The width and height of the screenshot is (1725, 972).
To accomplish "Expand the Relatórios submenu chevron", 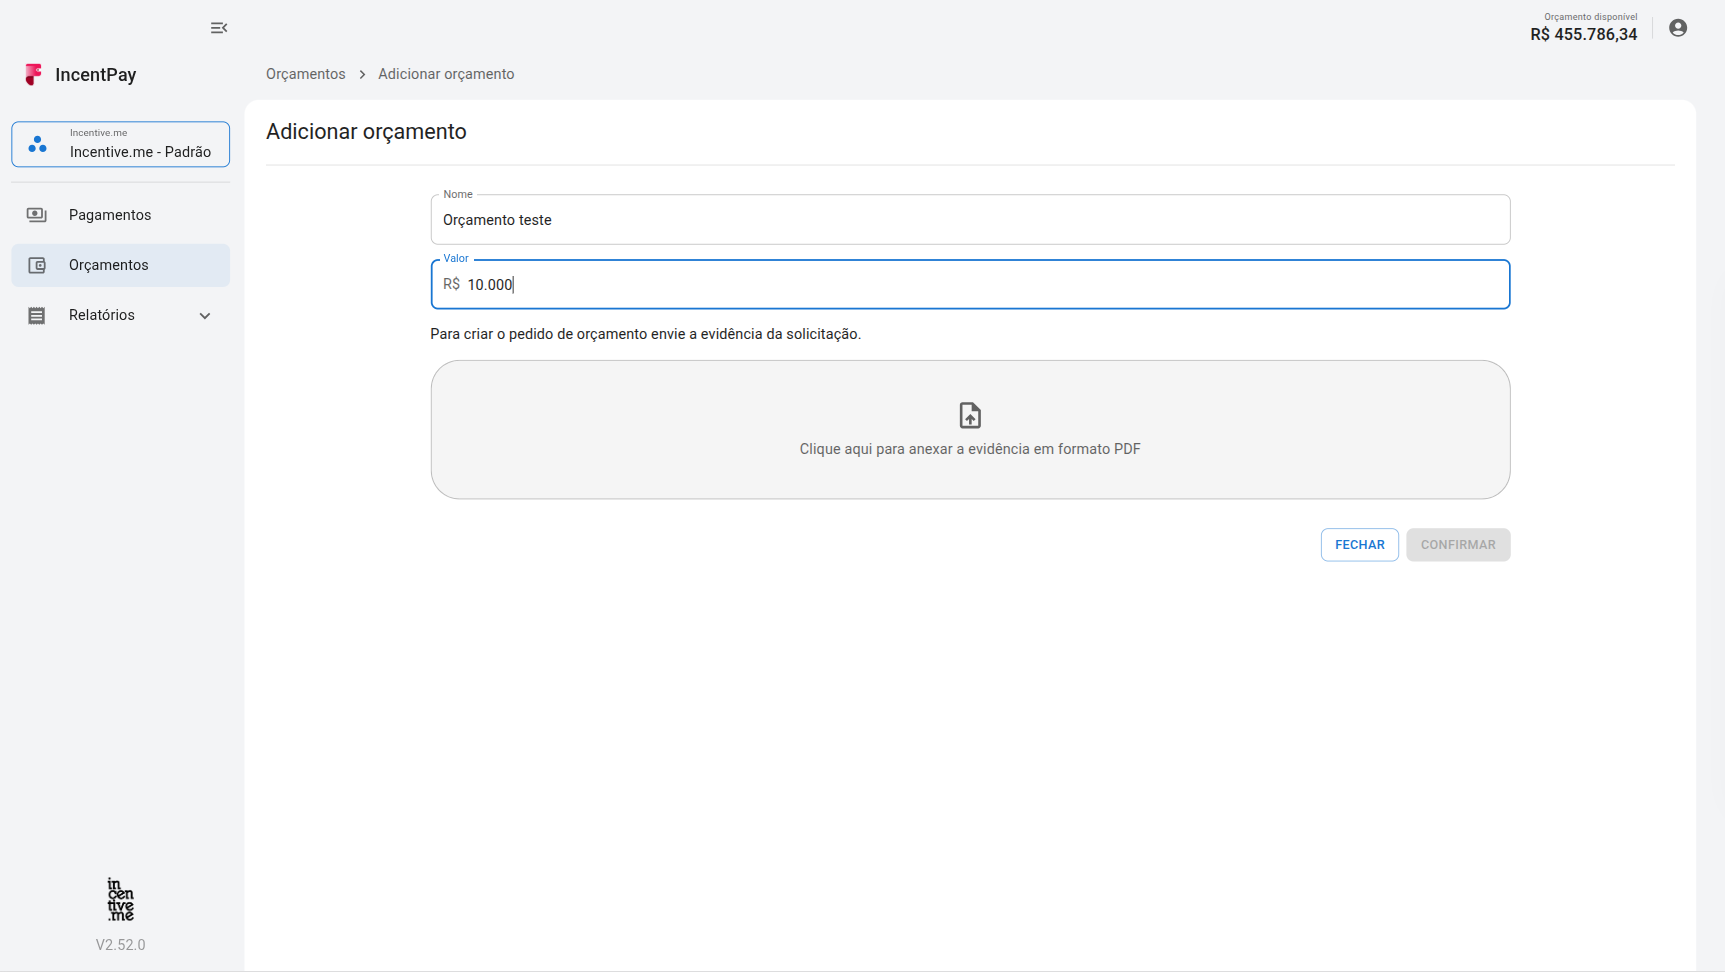I will [x=205, y=316].
